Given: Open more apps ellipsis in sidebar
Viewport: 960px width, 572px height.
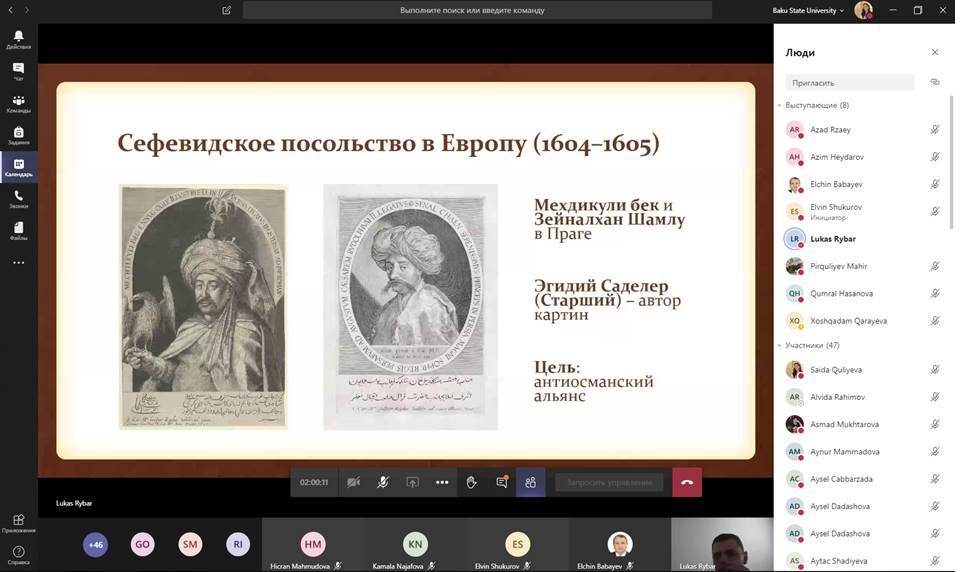Looking at the screenshot, I should (18, 263).
